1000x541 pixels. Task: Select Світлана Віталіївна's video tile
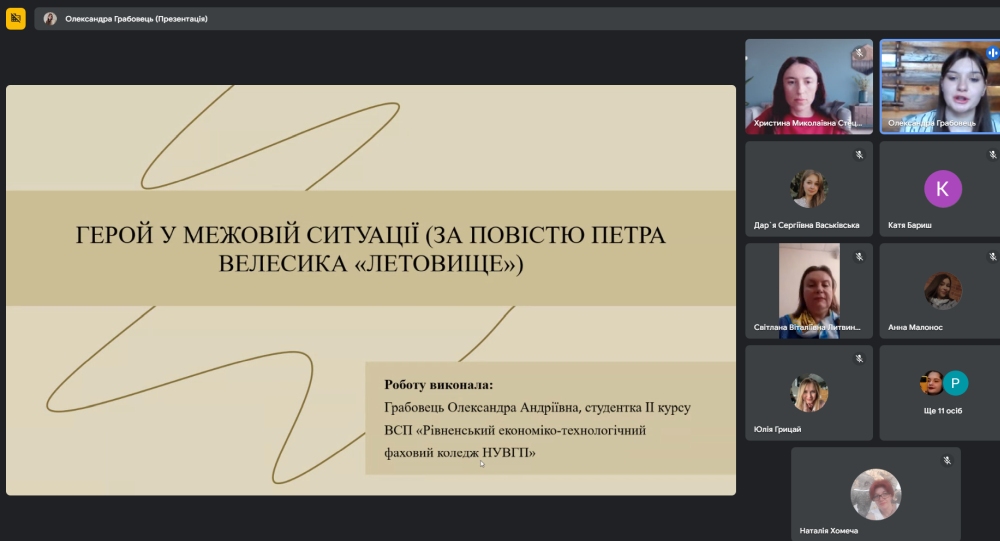pos(808,290)
